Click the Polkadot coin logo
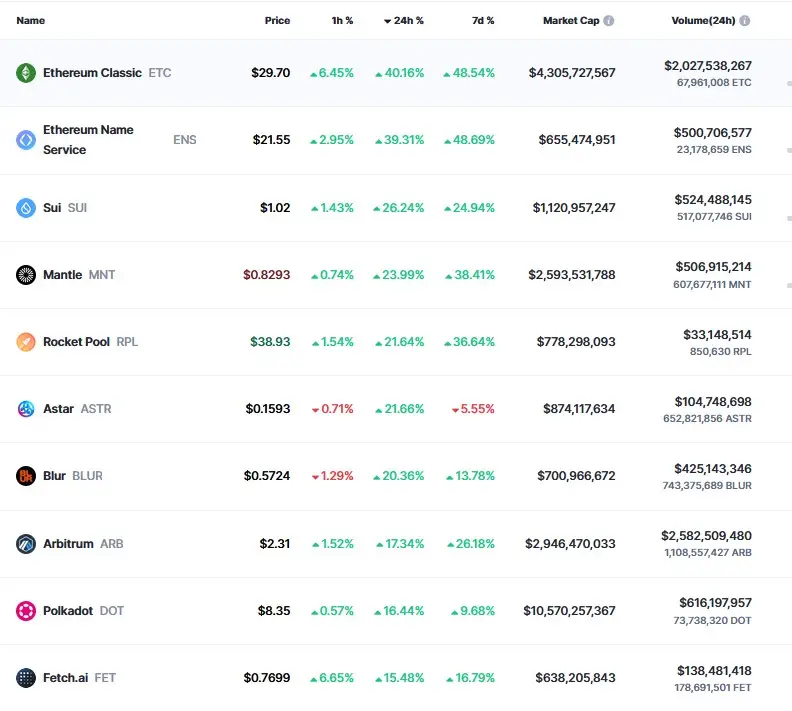The height and width of the screenshot is (711, 792). point(26,611)
